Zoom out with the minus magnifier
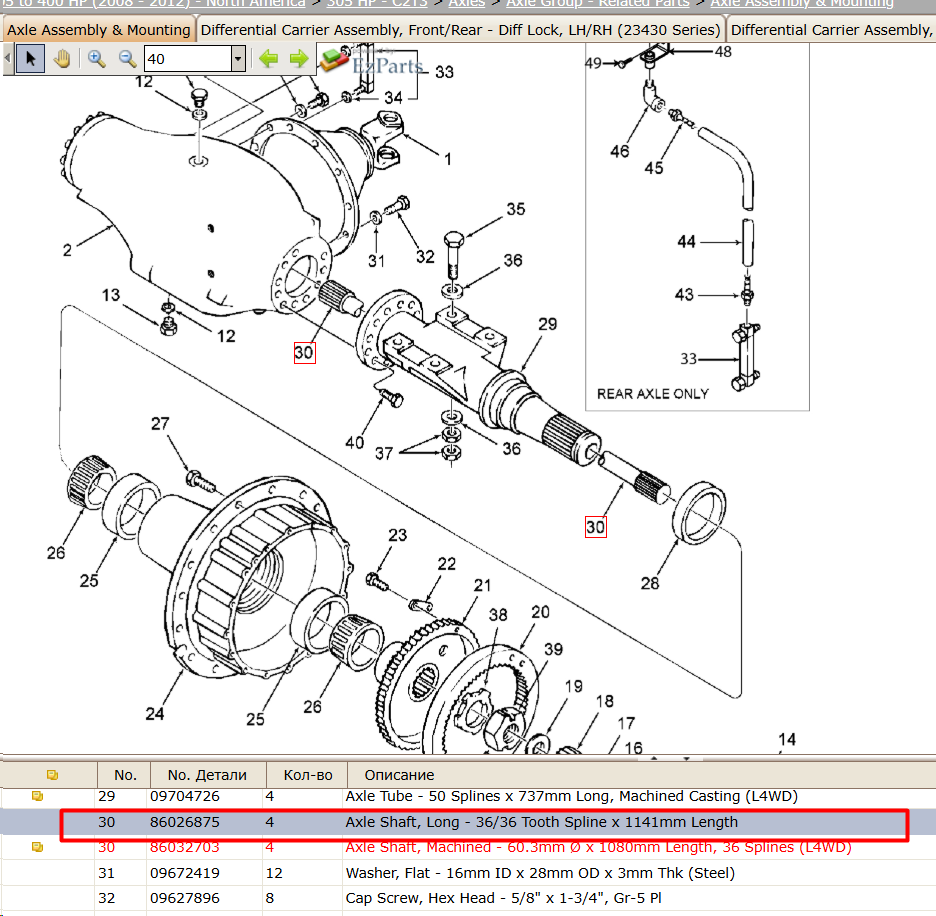Image resolution: width=936 pixels, height=916 pixels. (127, 59)
